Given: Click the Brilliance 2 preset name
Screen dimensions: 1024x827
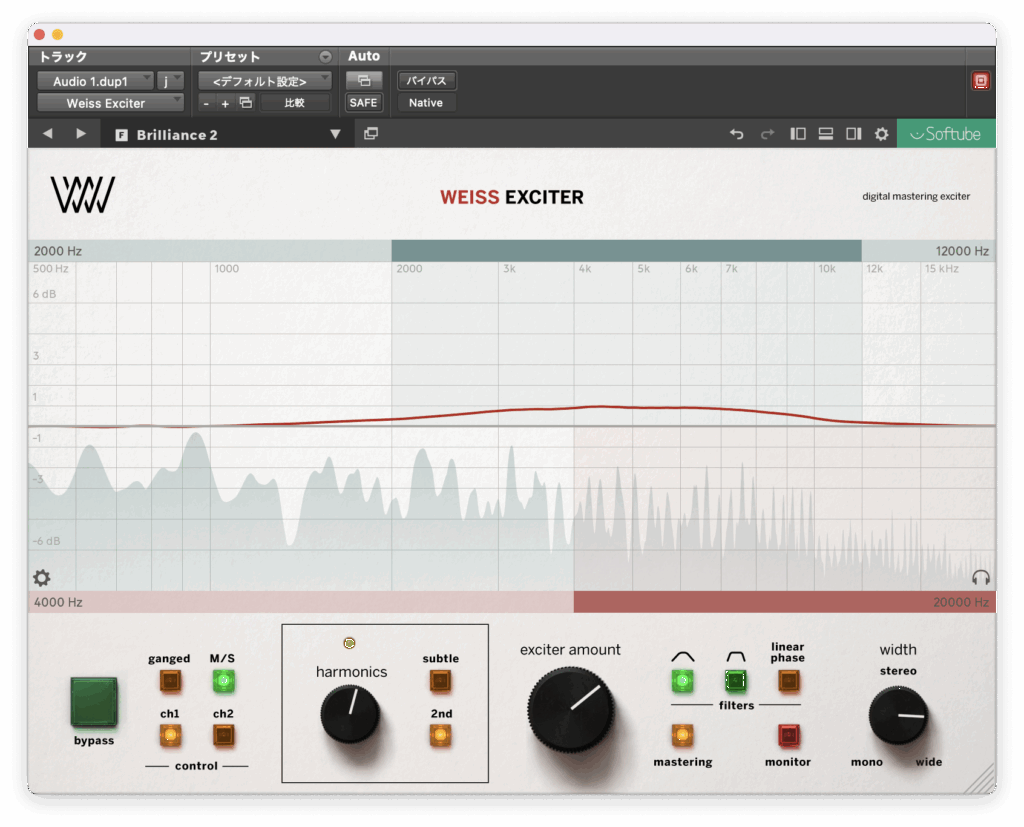Looking at the screenshot, I should point(177,135).
